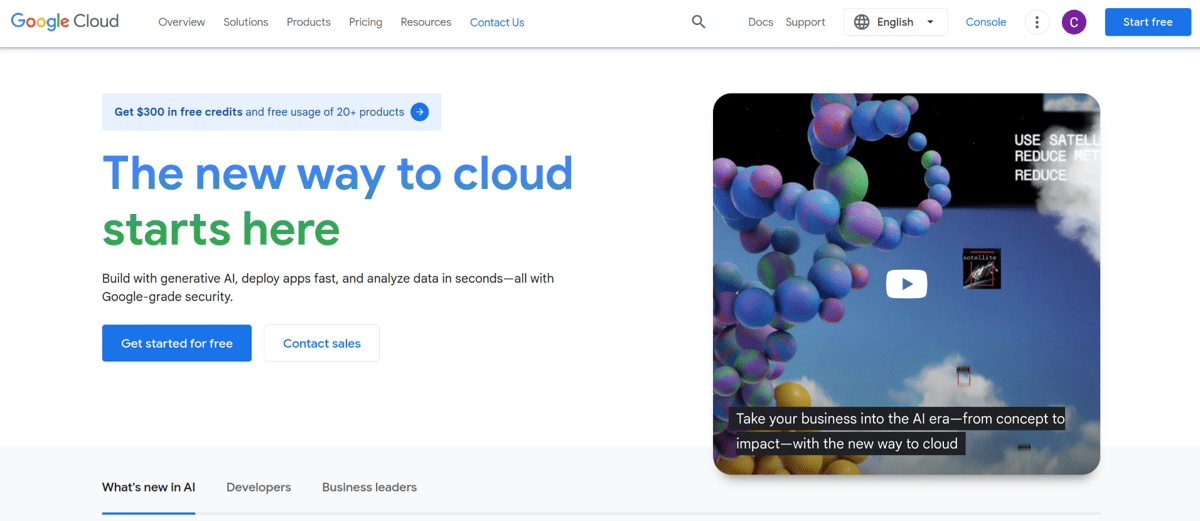Click Get started for free button
Screen dimensions: 1200x521
click(x=177, y=343)
